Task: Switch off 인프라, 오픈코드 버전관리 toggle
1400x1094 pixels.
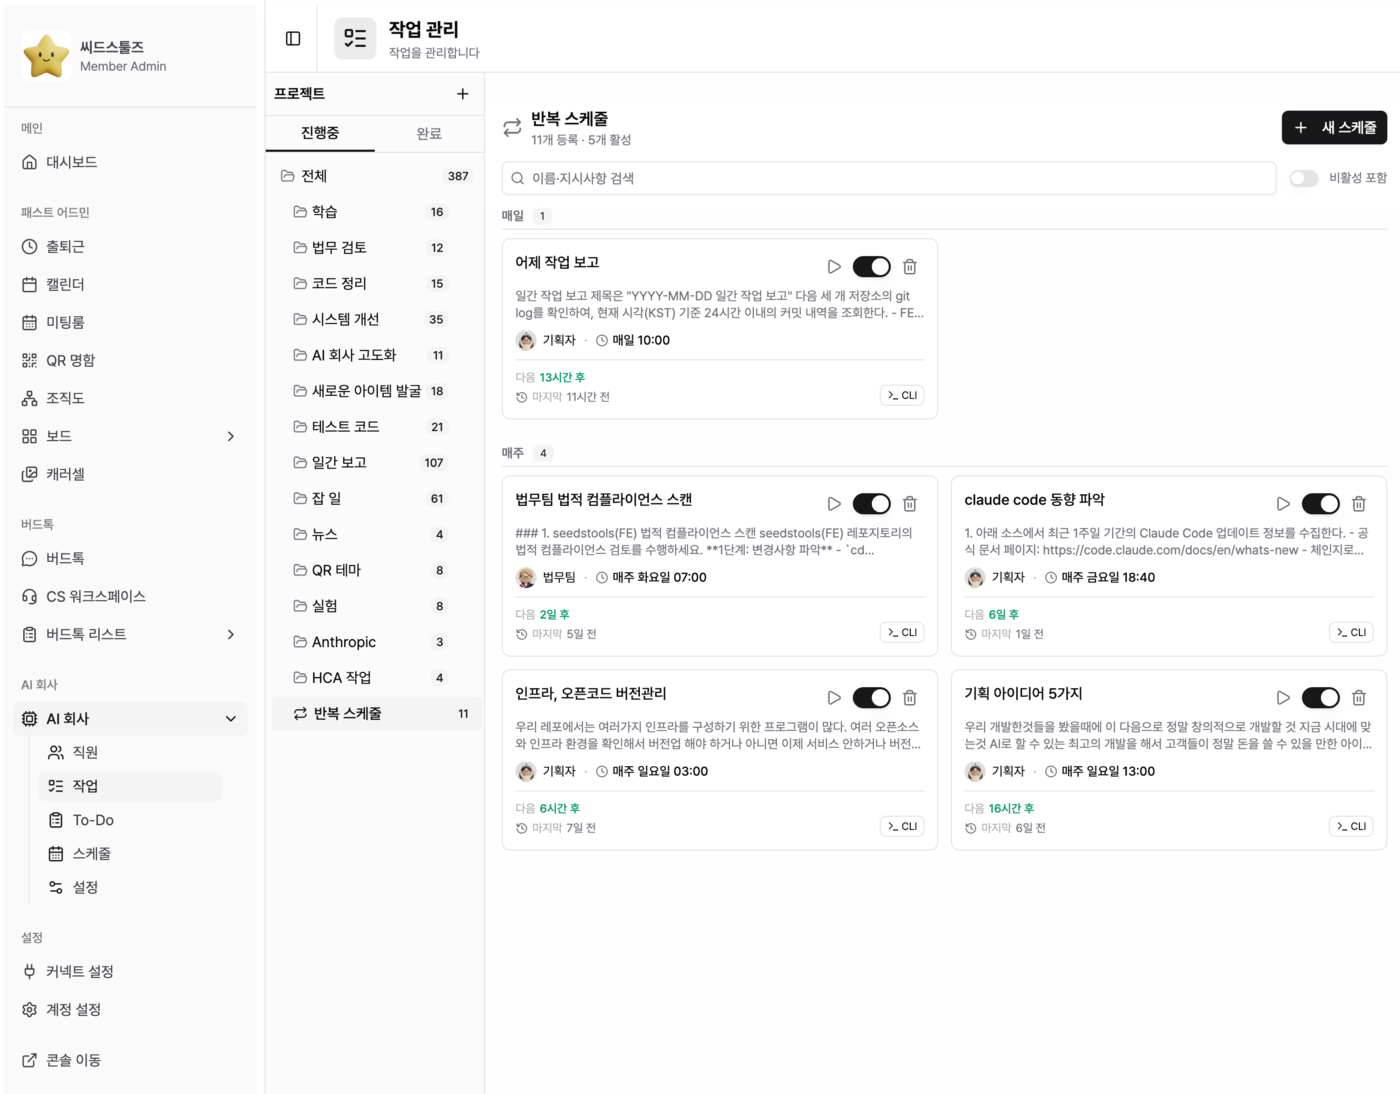Action: click(871, 698)
